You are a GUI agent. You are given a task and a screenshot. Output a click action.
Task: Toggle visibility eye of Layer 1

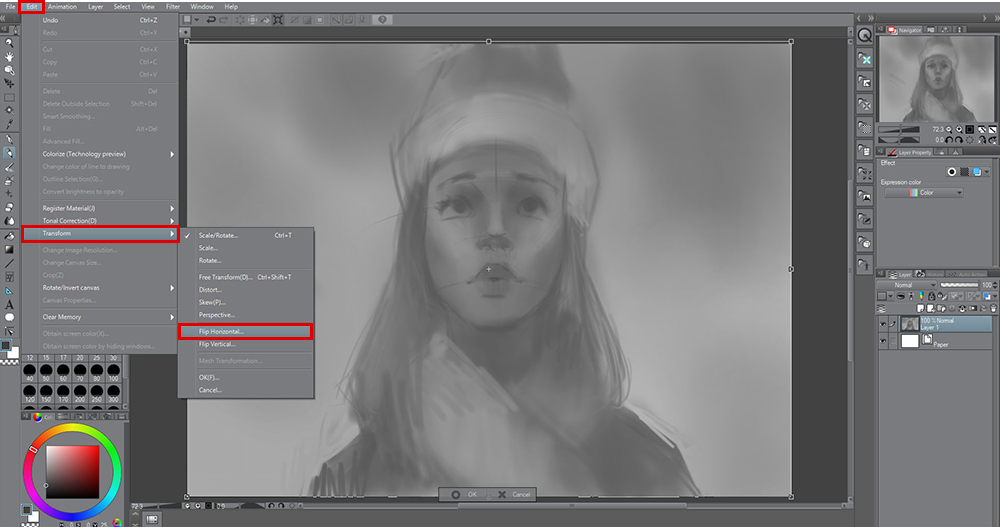pos(883,324)
